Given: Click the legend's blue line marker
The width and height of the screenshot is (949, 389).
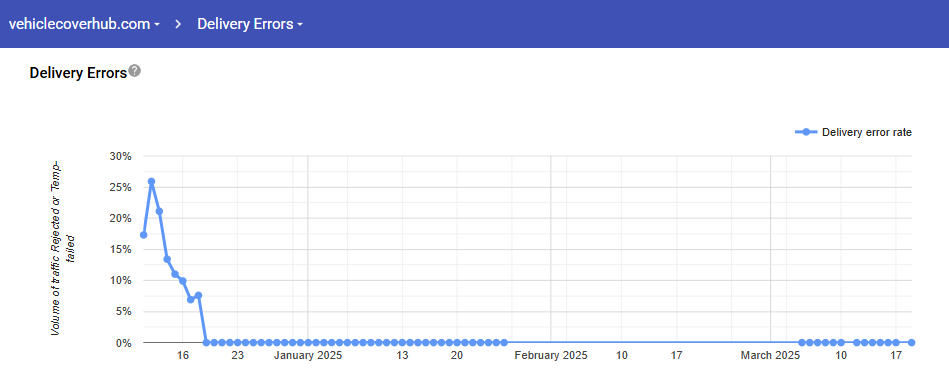Looking at the screenshot, I should tap(806, 132).
